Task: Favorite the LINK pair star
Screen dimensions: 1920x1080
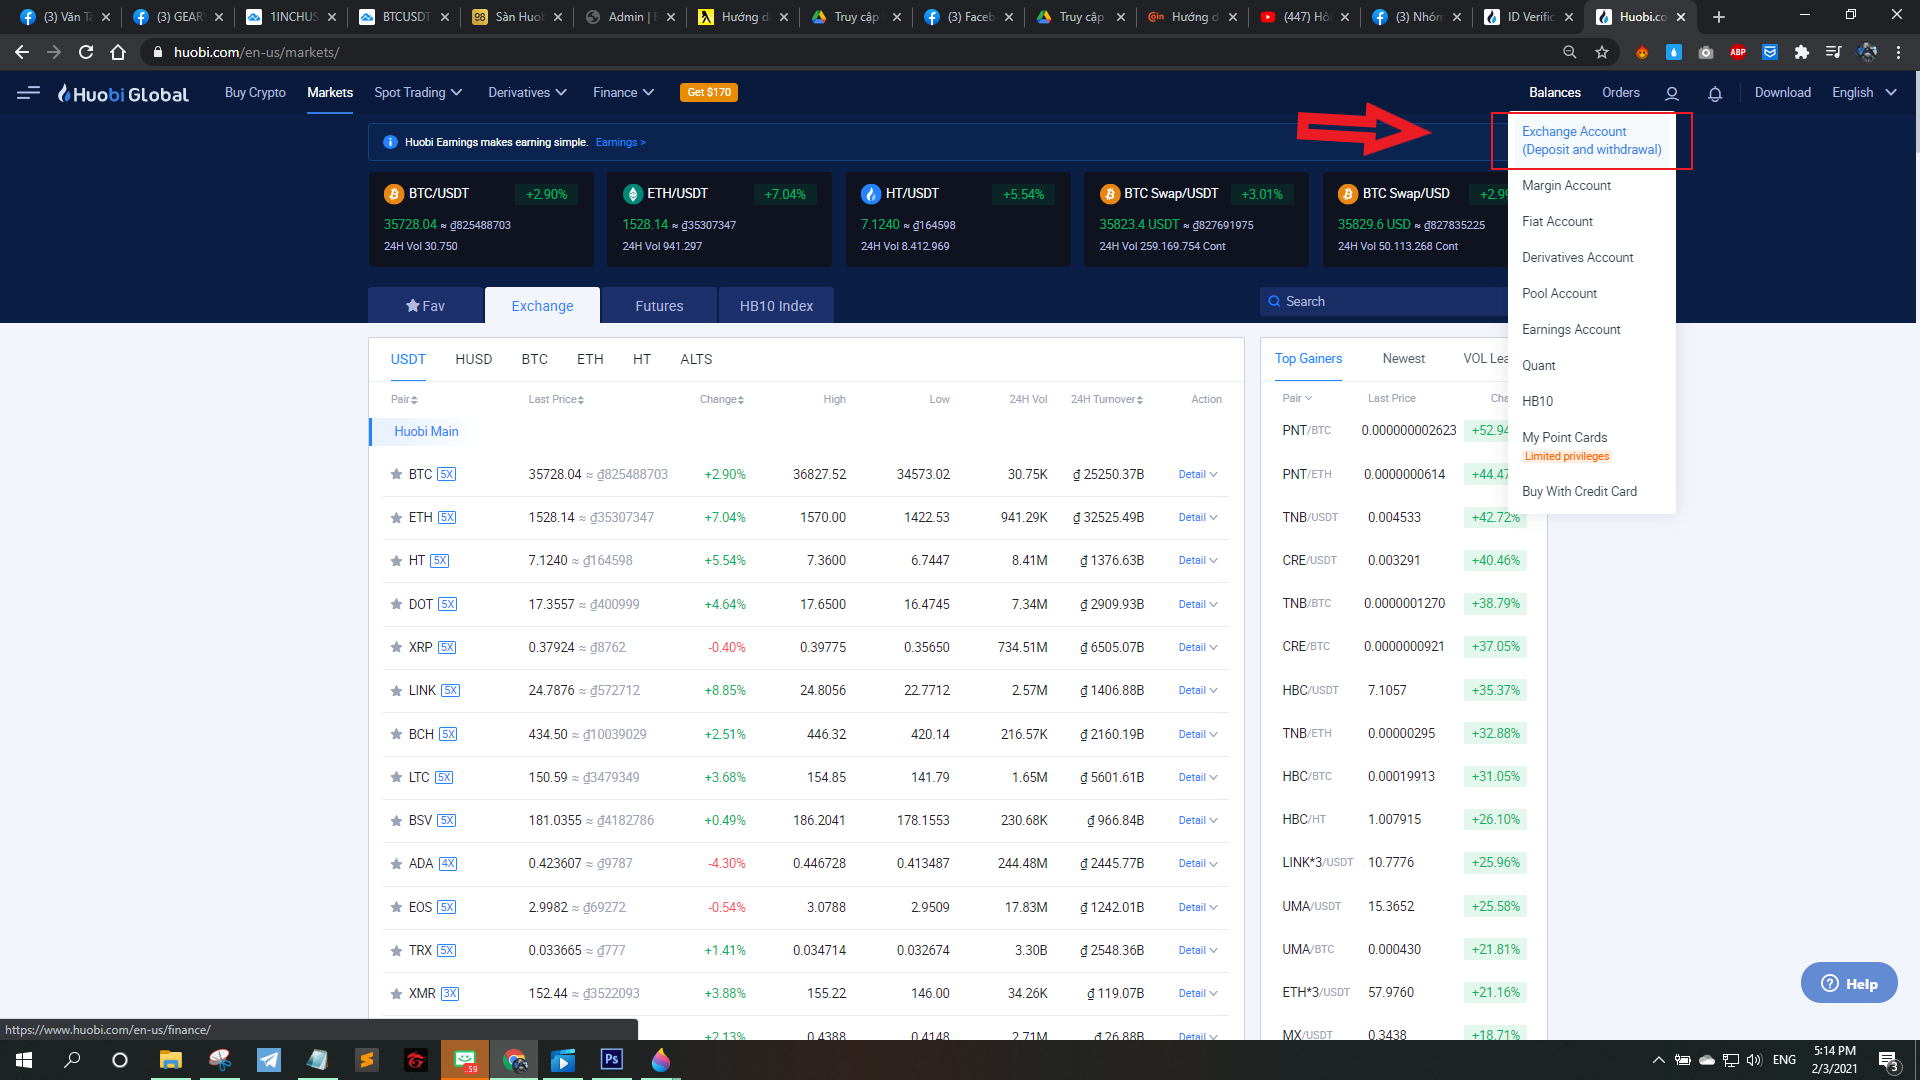Action: coord(396,691)
